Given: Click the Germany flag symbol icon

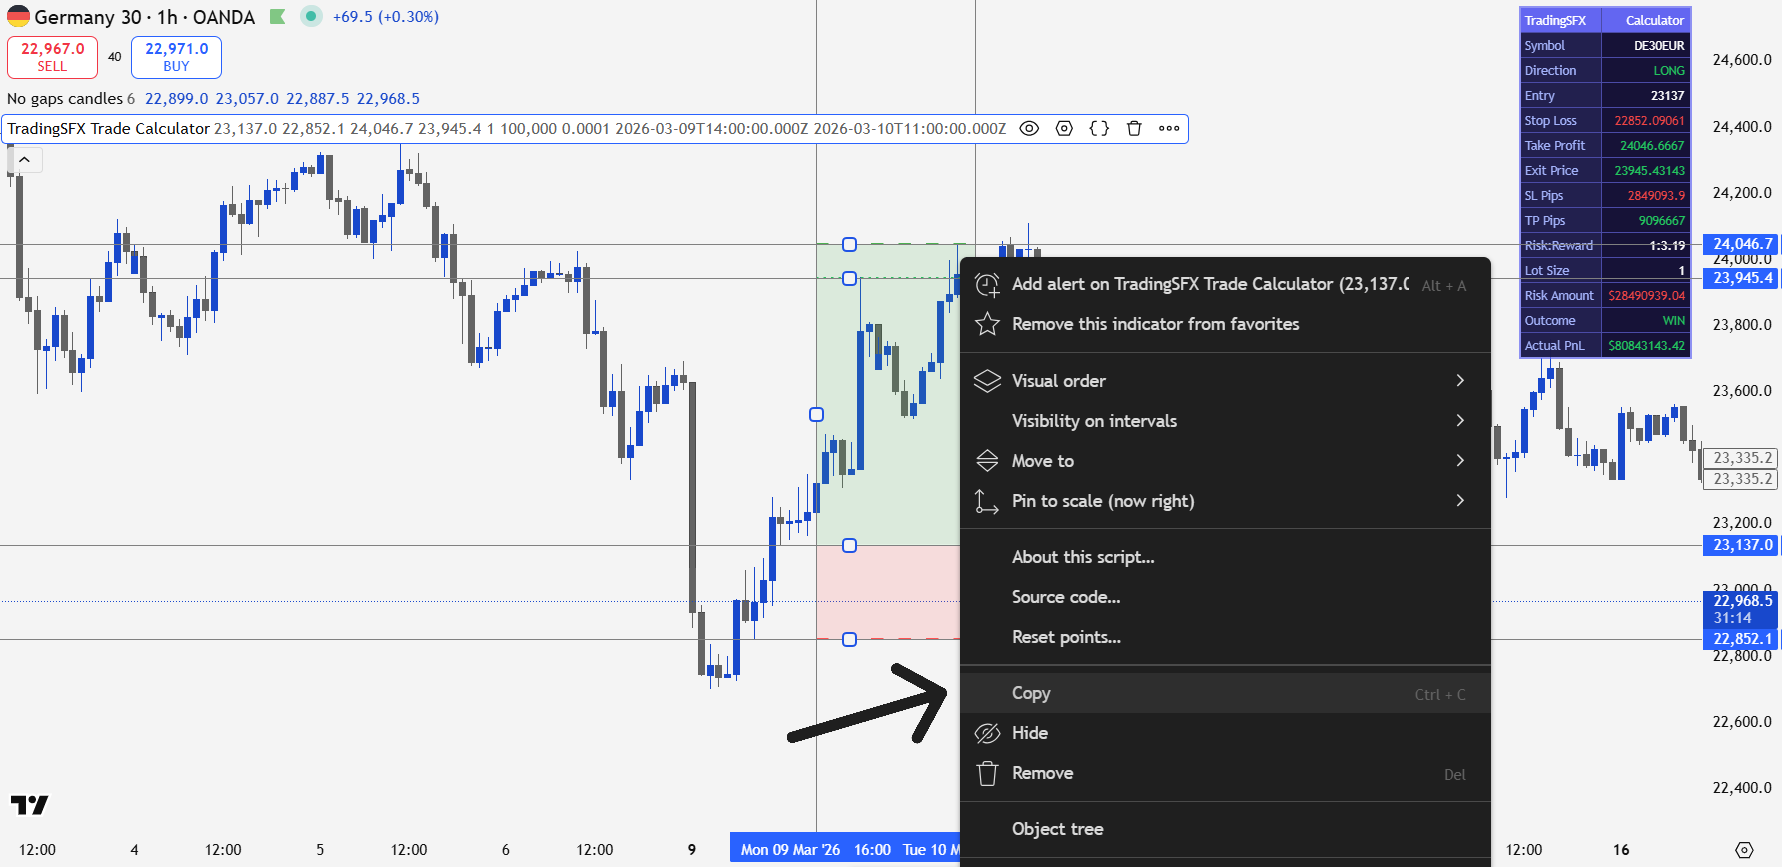Looking at the screenshot, I should pos(18,17).
